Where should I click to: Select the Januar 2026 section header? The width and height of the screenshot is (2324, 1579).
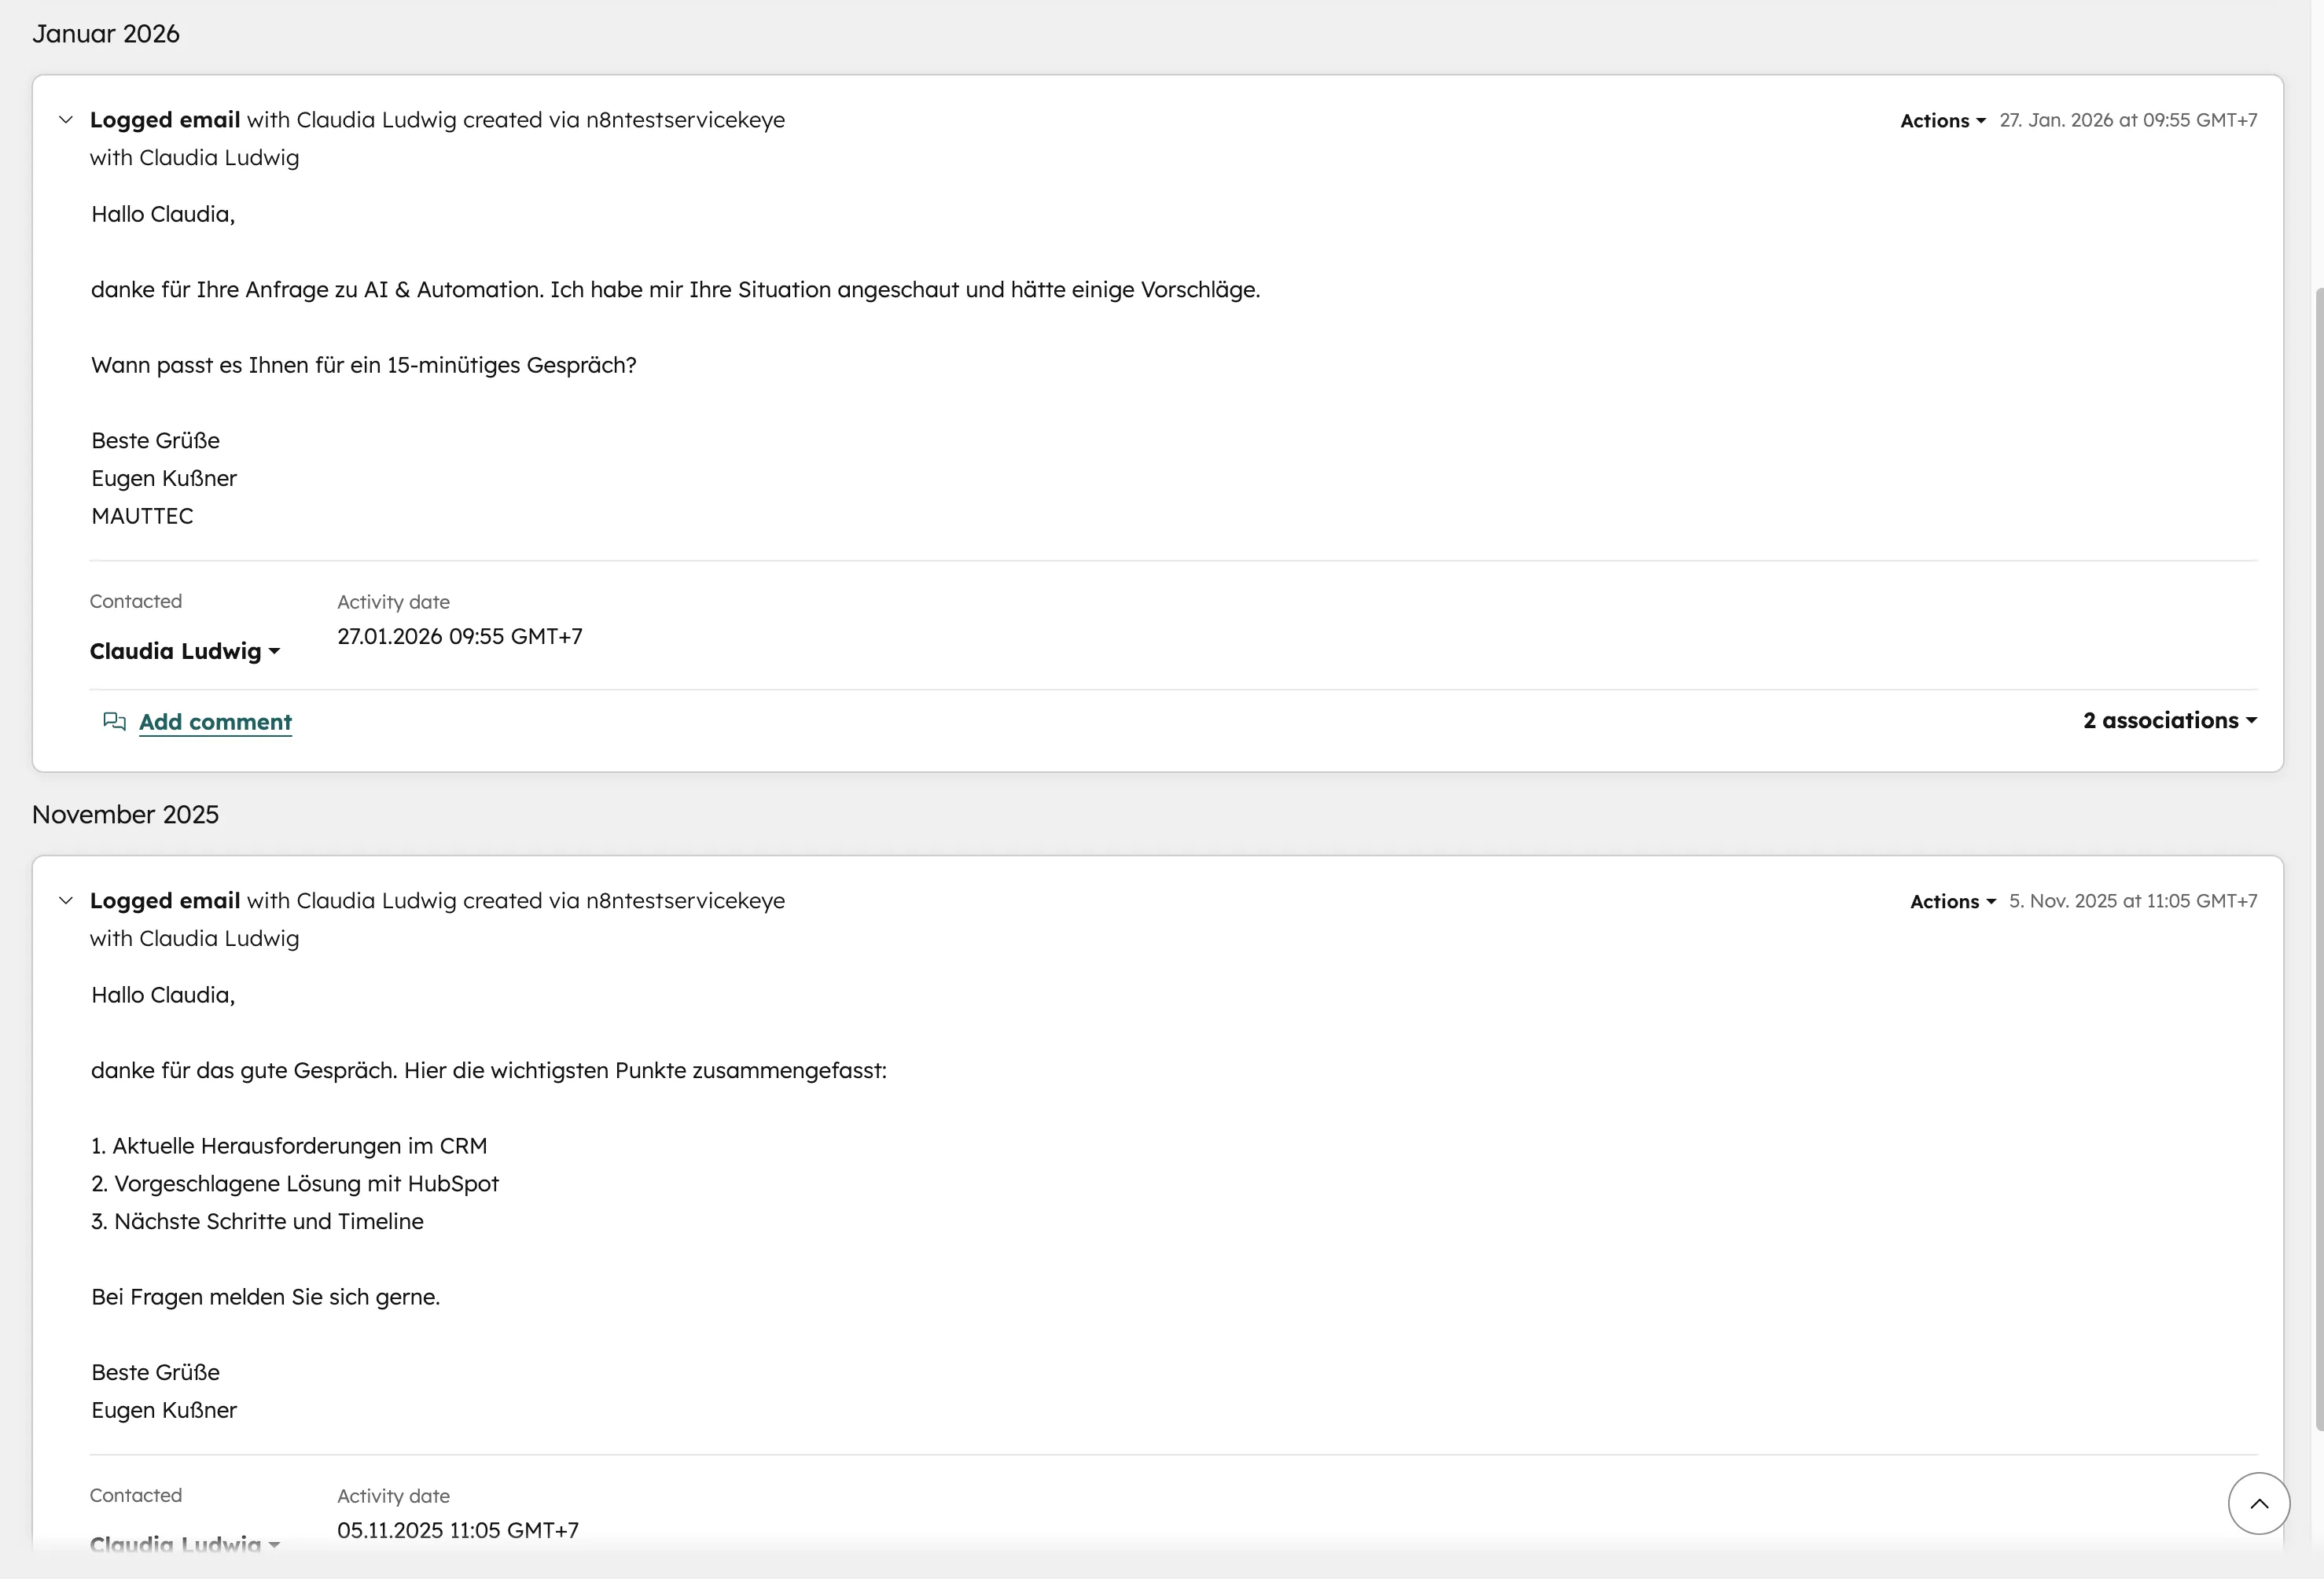pos(106,33)
